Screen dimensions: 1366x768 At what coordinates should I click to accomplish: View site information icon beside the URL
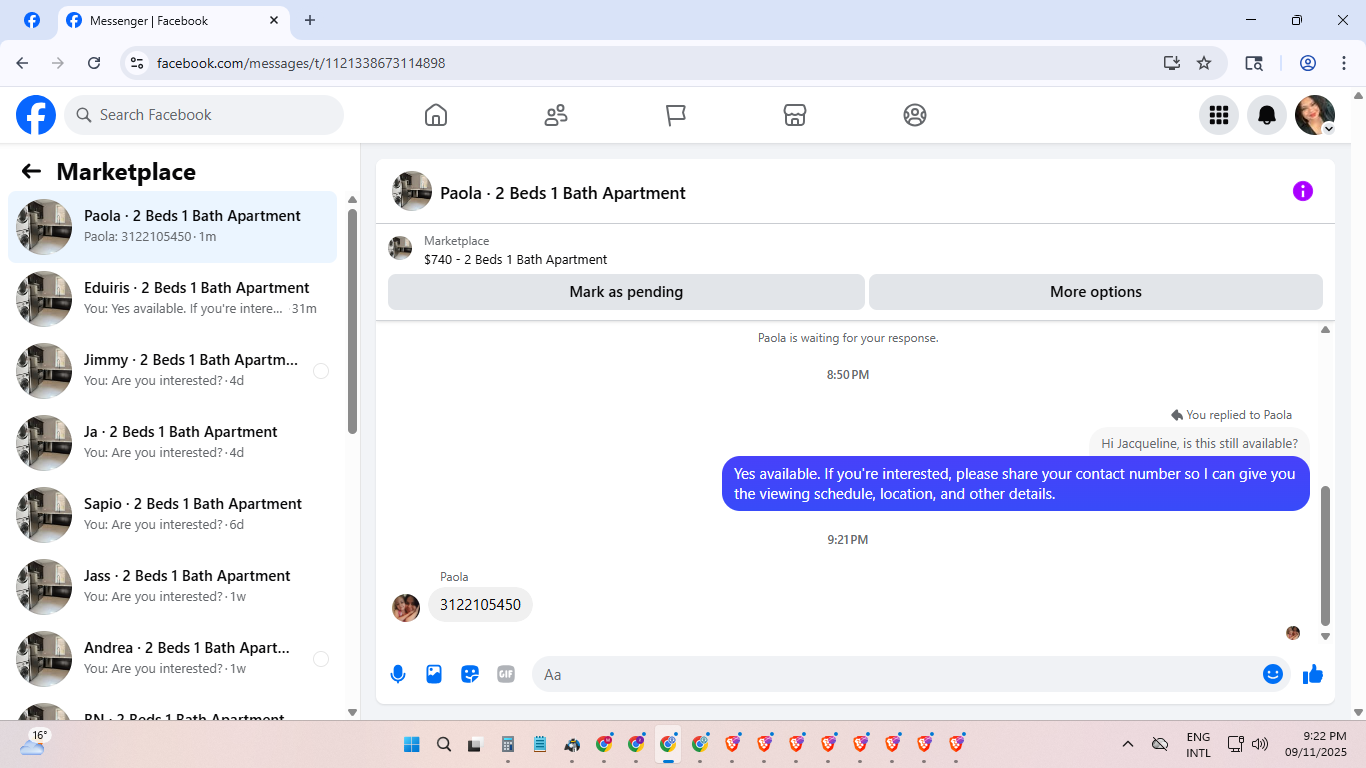(x=138, y=63)
